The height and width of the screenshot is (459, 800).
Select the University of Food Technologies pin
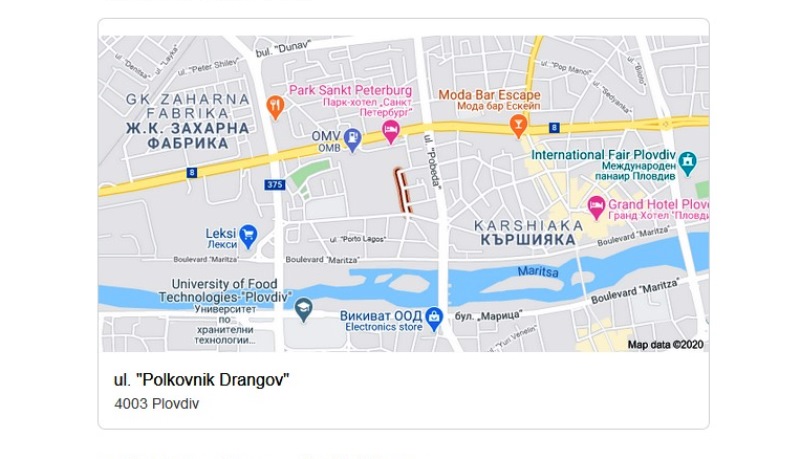coord(304,310)
